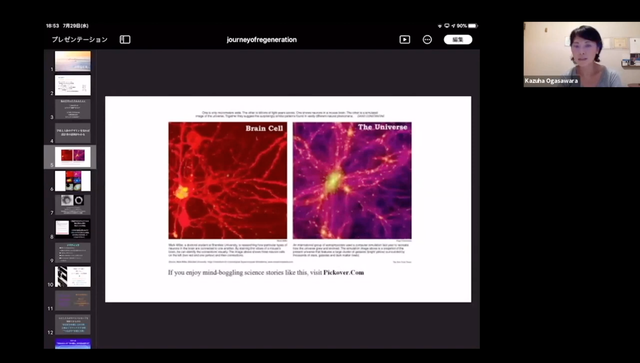This screenshot has width=640, height=363.
Task: Select slide 3 thumbnail
Action: point(73,109)
